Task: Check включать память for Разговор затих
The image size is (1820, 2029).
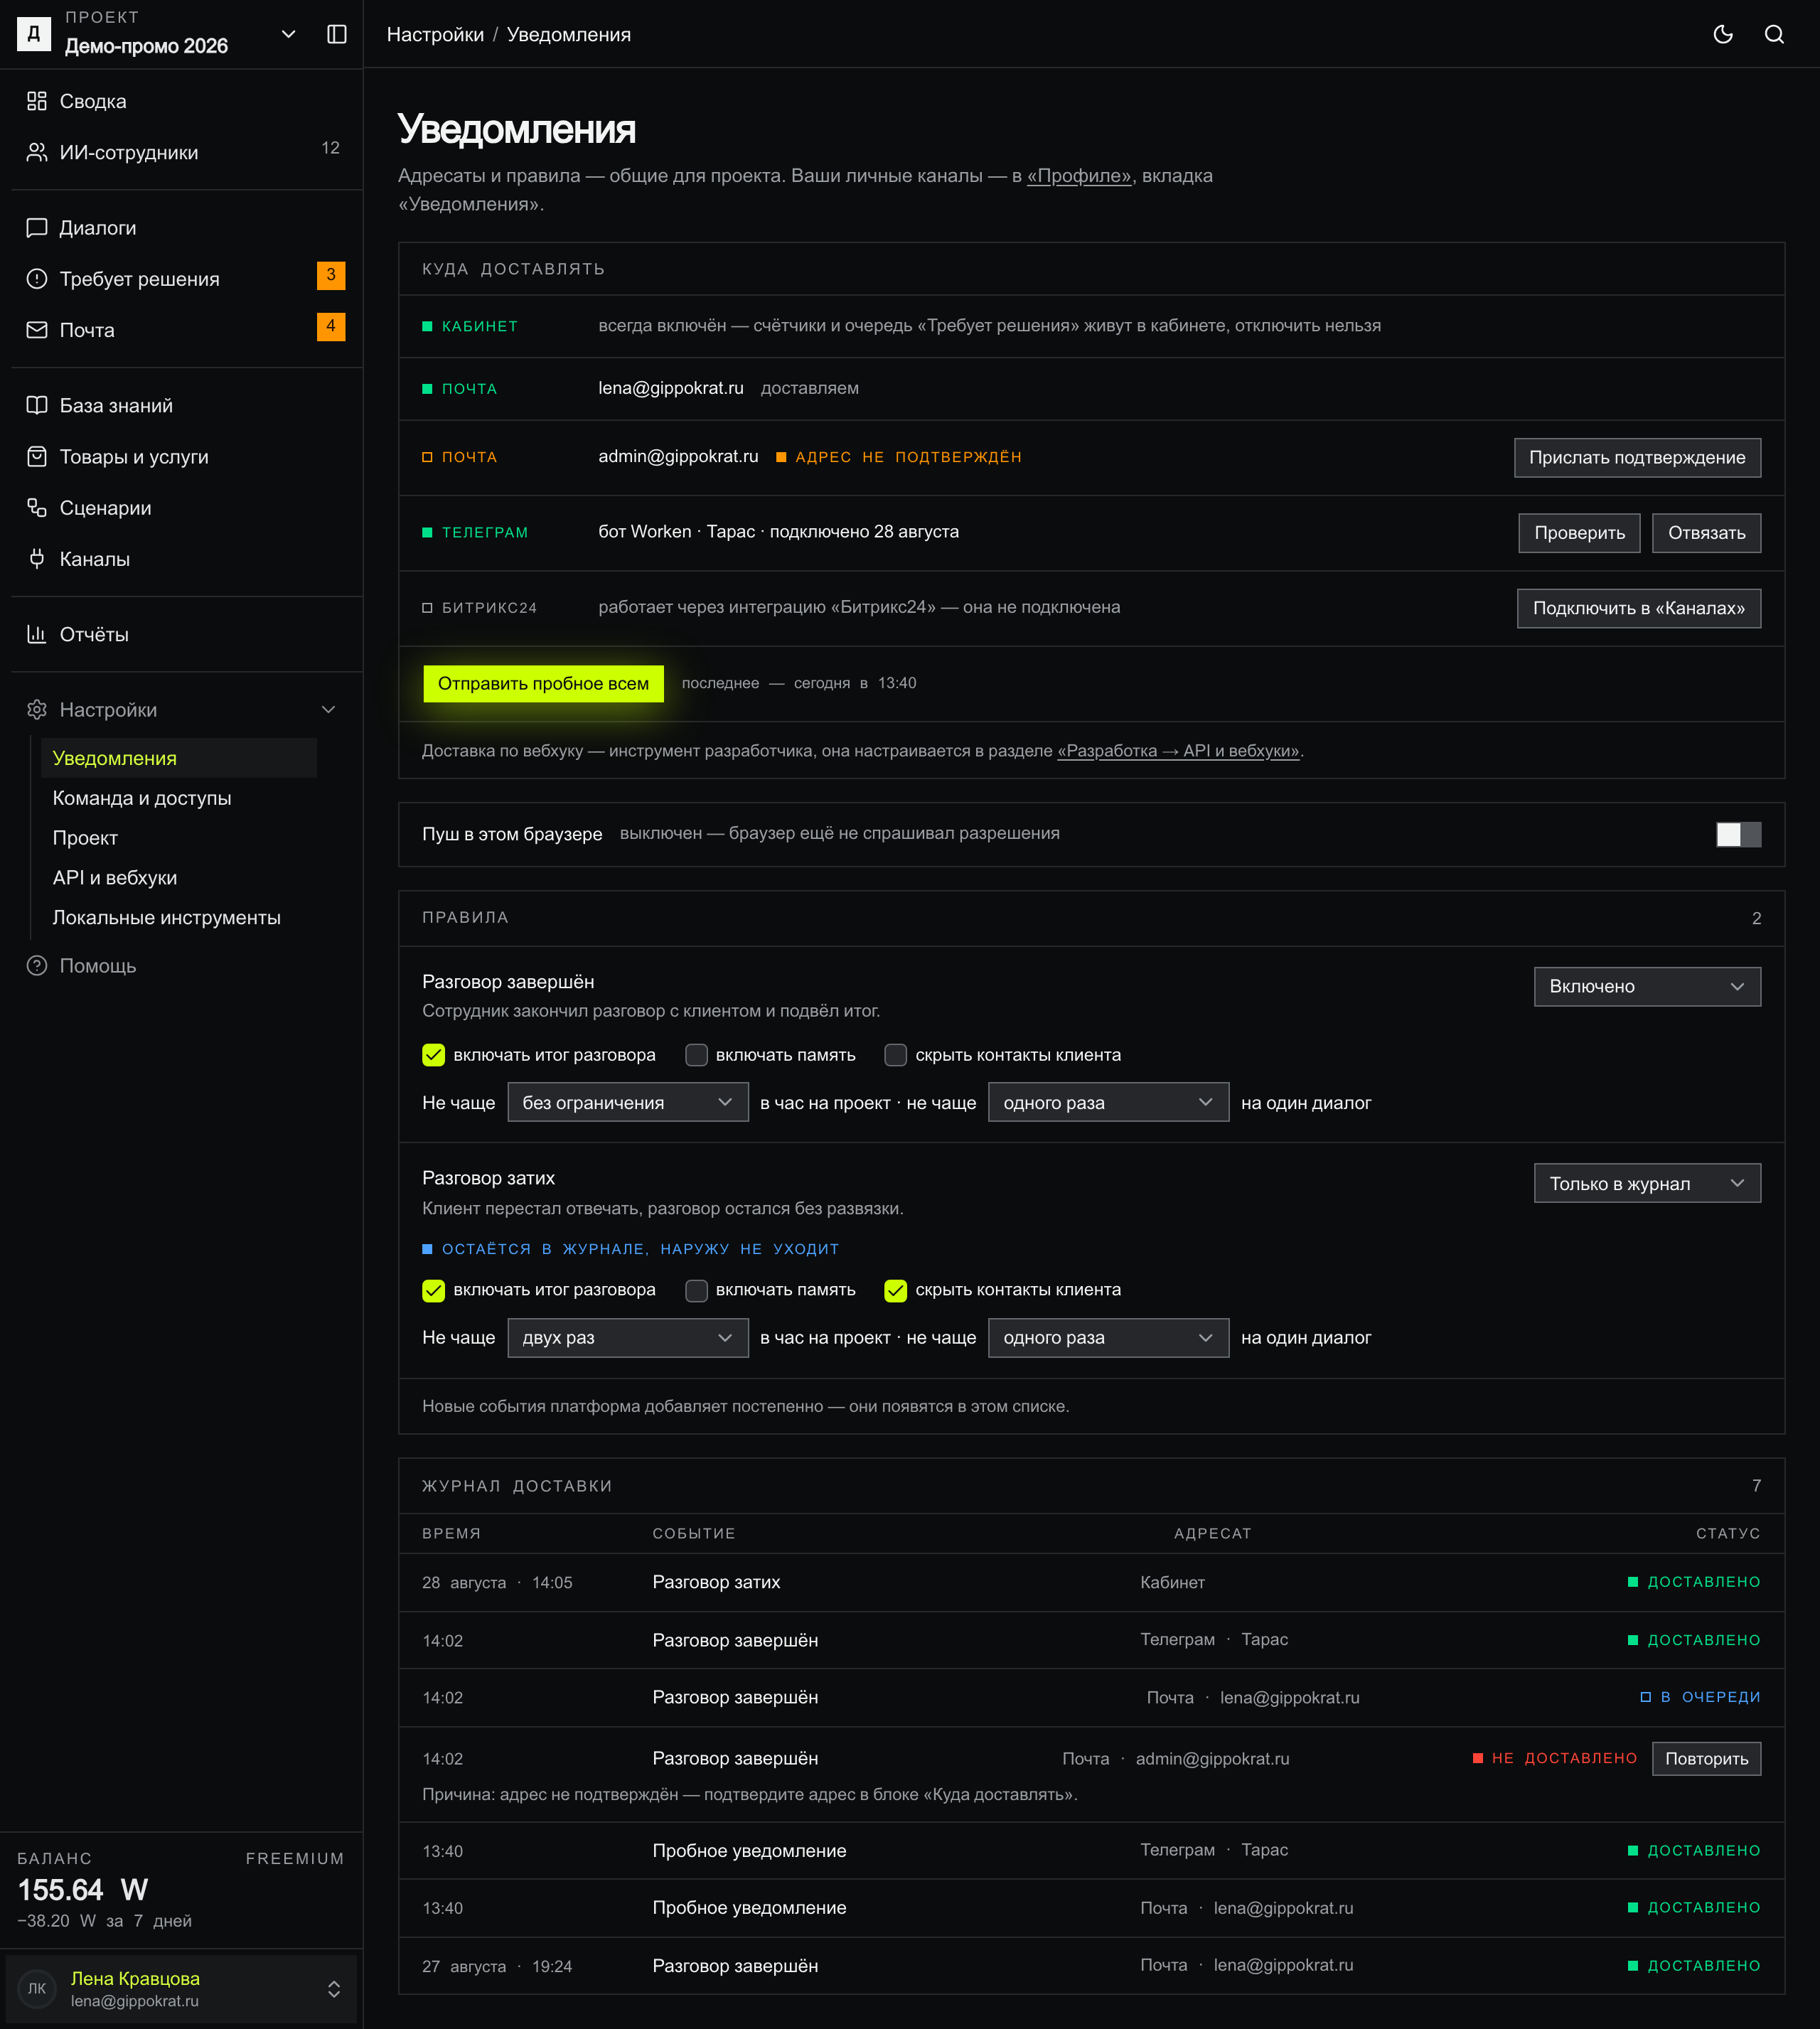Action: 696,1290
